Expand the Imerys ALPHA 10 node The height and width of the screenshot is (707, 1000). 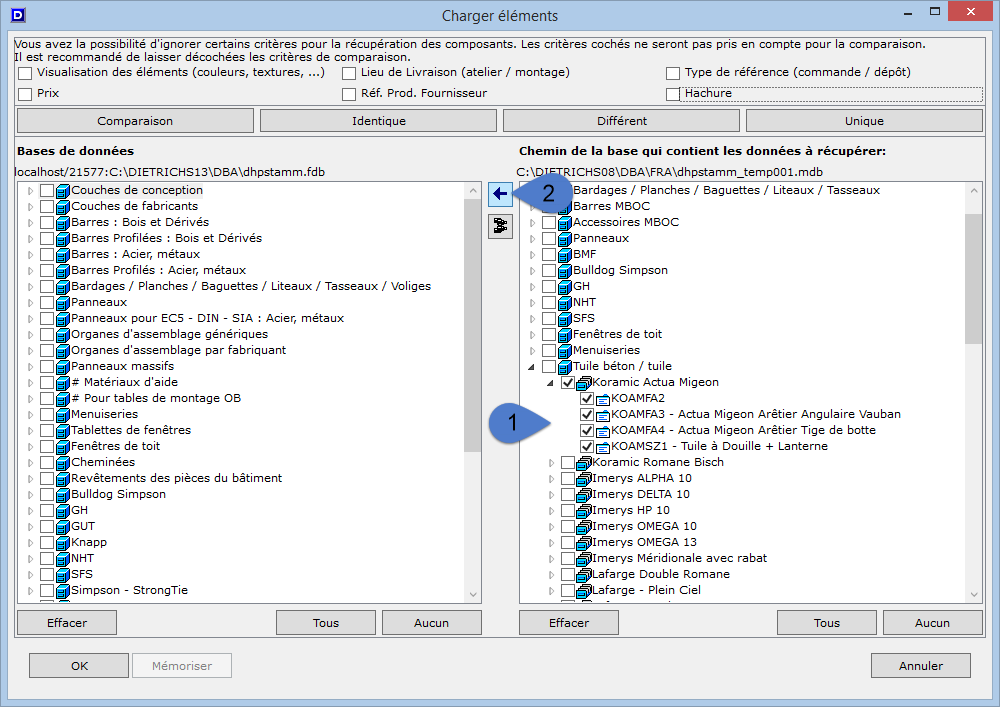550,478
